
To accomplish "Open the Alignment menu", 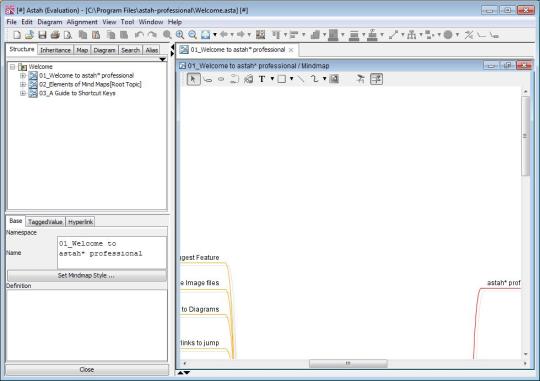I will [x=82, y=22].
